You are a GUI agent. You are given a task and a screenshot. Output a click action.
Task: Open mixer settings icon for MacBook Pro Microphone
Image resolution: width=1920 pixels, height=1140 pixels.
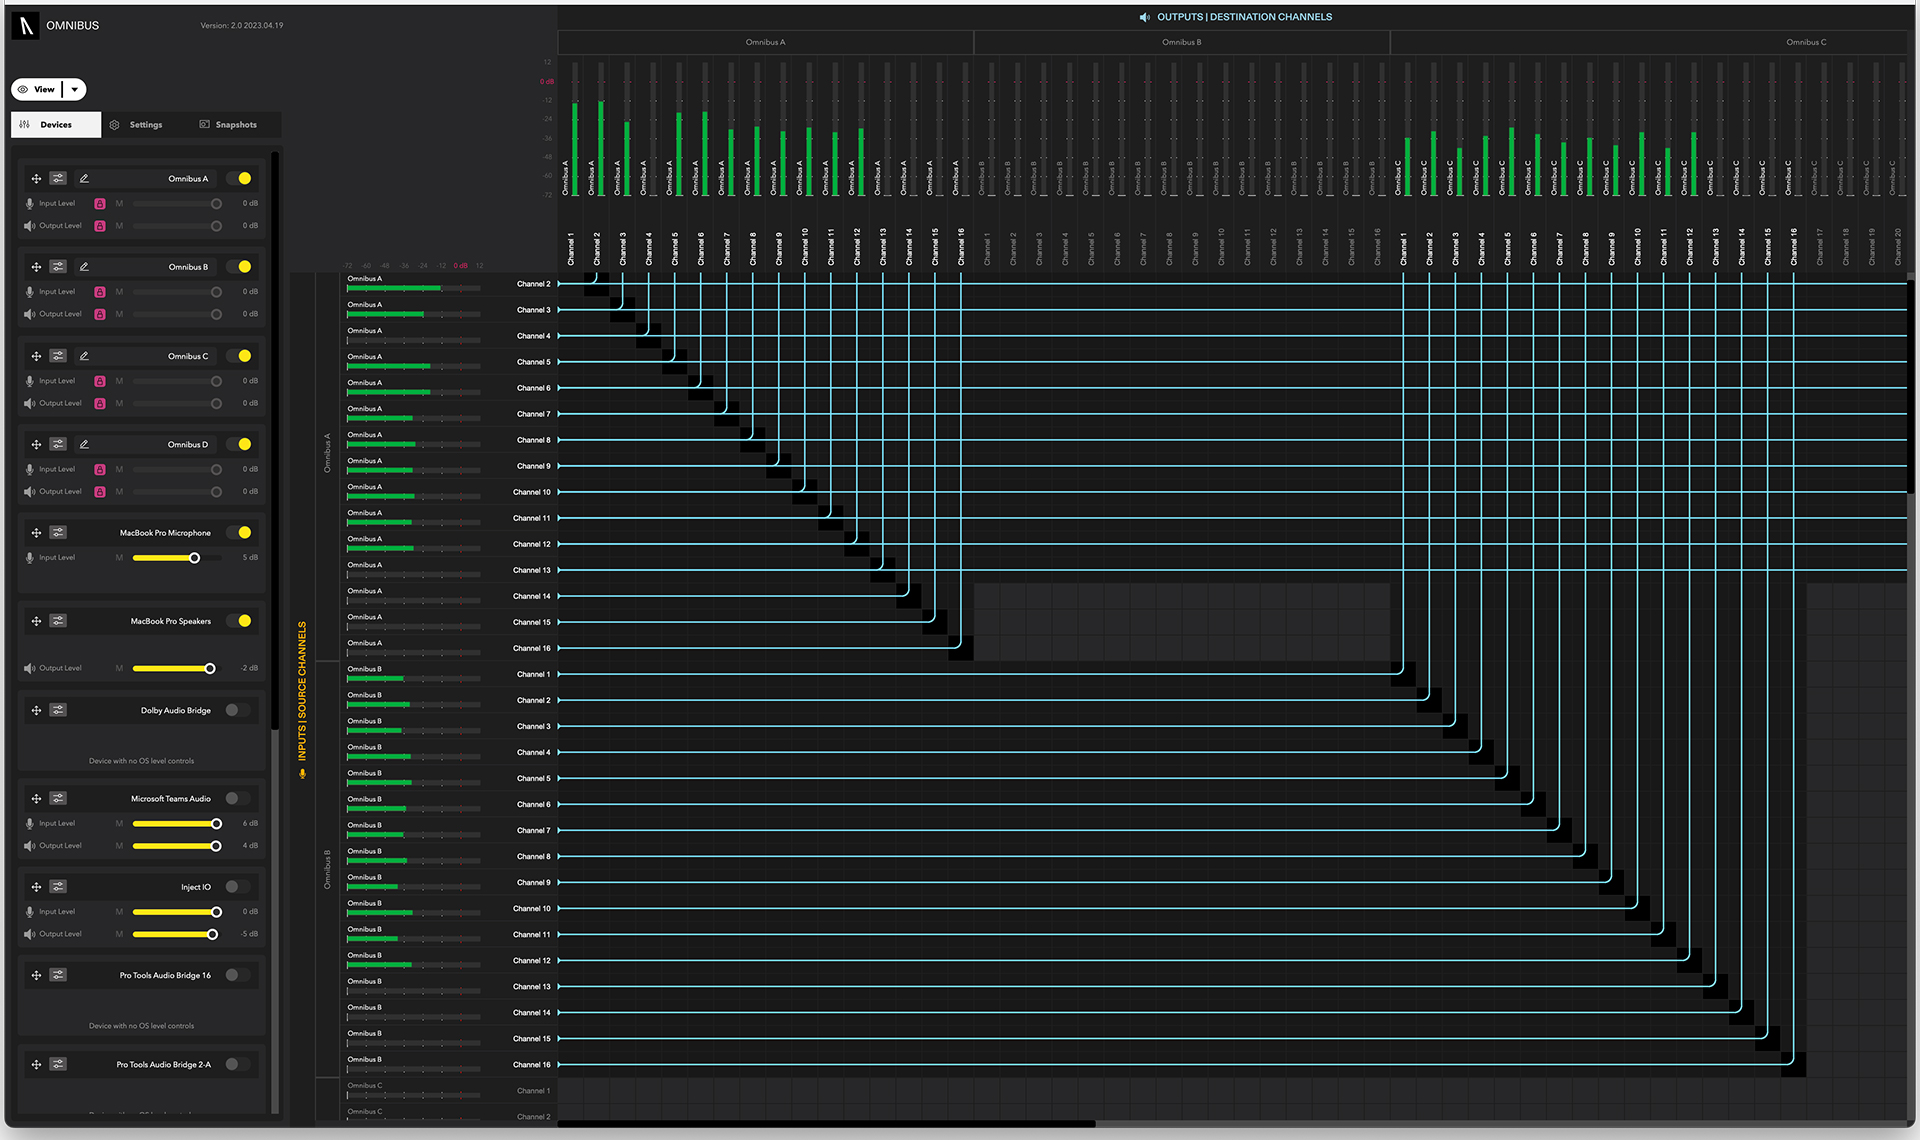pos(58,533)
